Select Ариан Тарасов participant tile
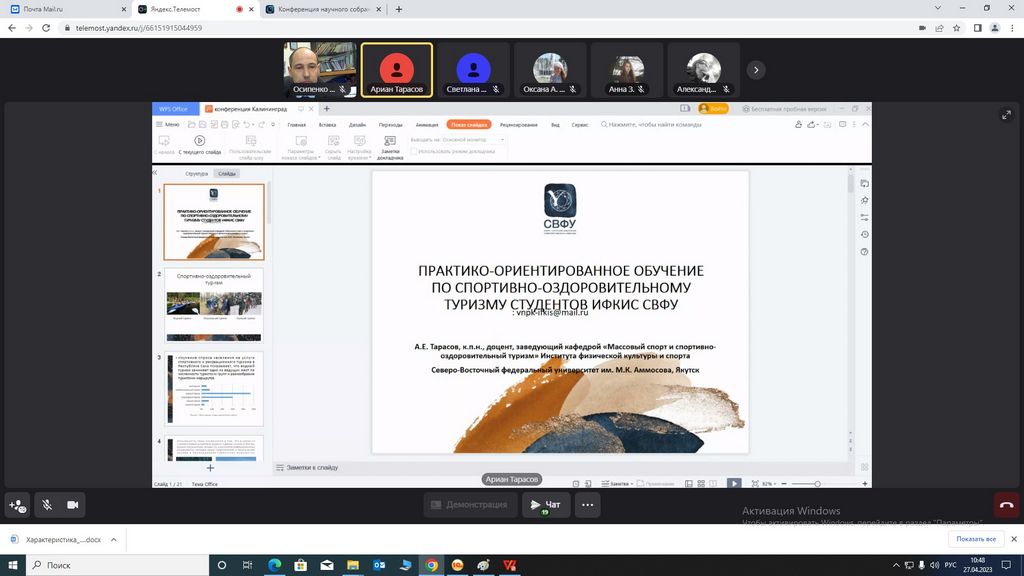1024x576 pixels. (397, 70)
